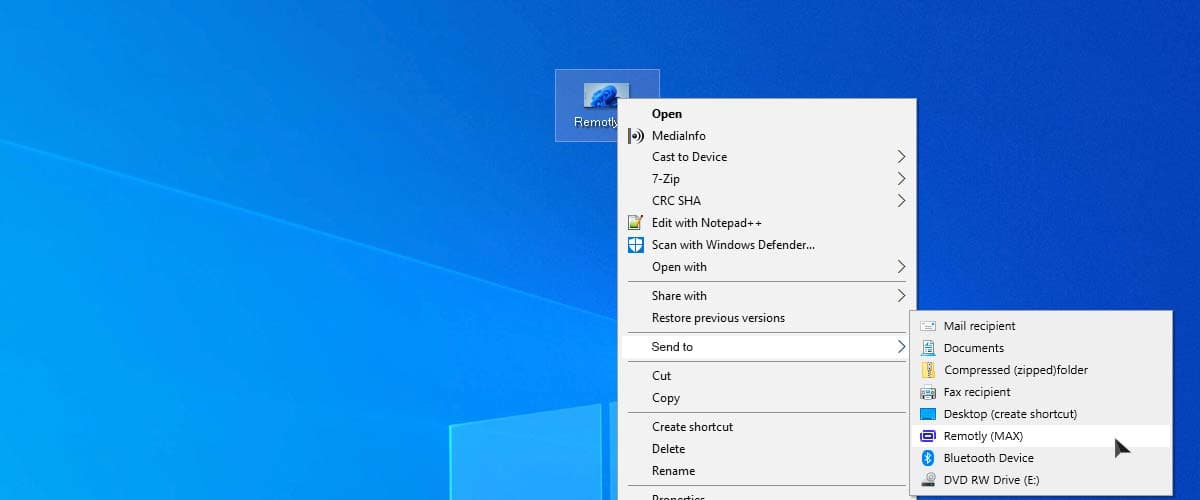This screenshot has height=500, width=1200.
Task: Send to Compressed (zipped) folder
Action: [x=1041, y=370]
